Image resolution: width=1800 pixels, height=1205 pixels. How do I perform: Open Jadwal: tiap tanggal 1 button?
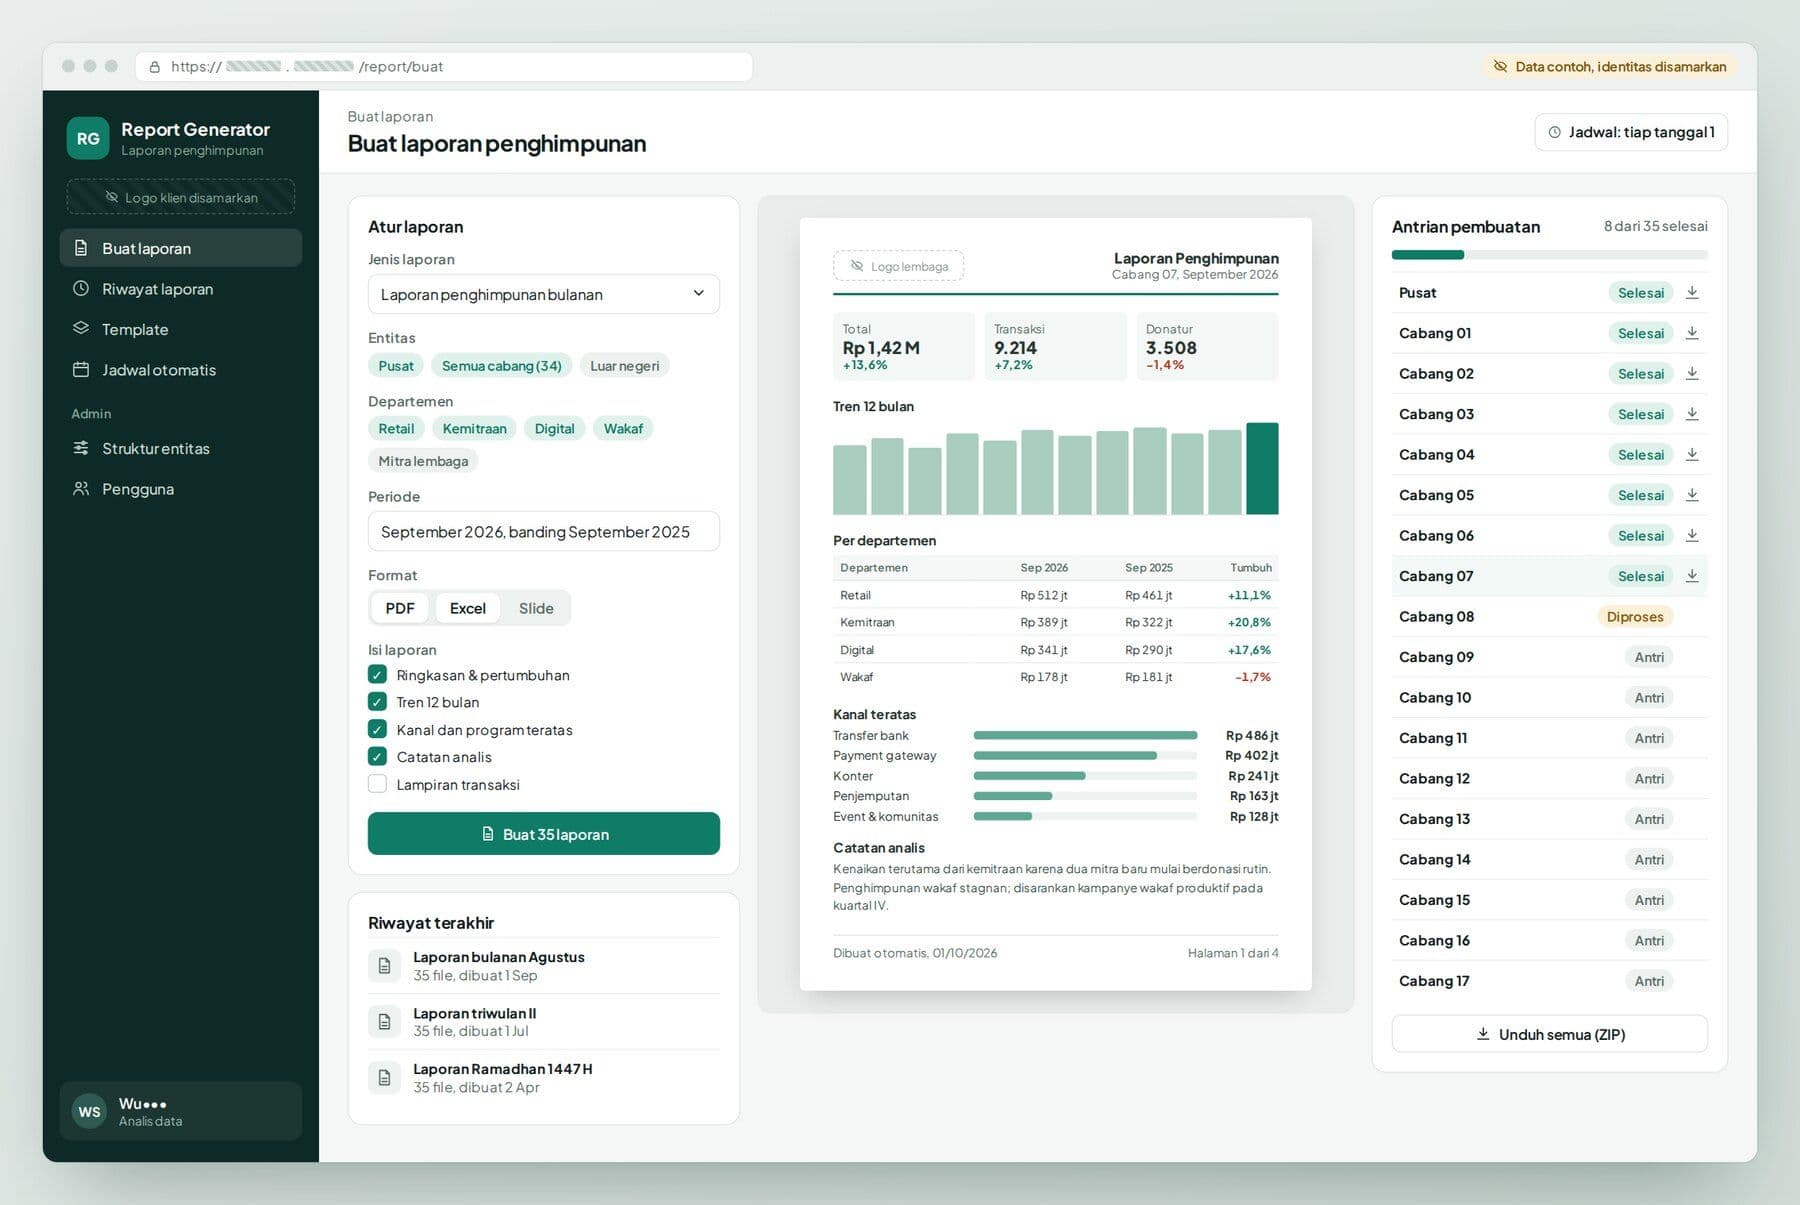1631,132
